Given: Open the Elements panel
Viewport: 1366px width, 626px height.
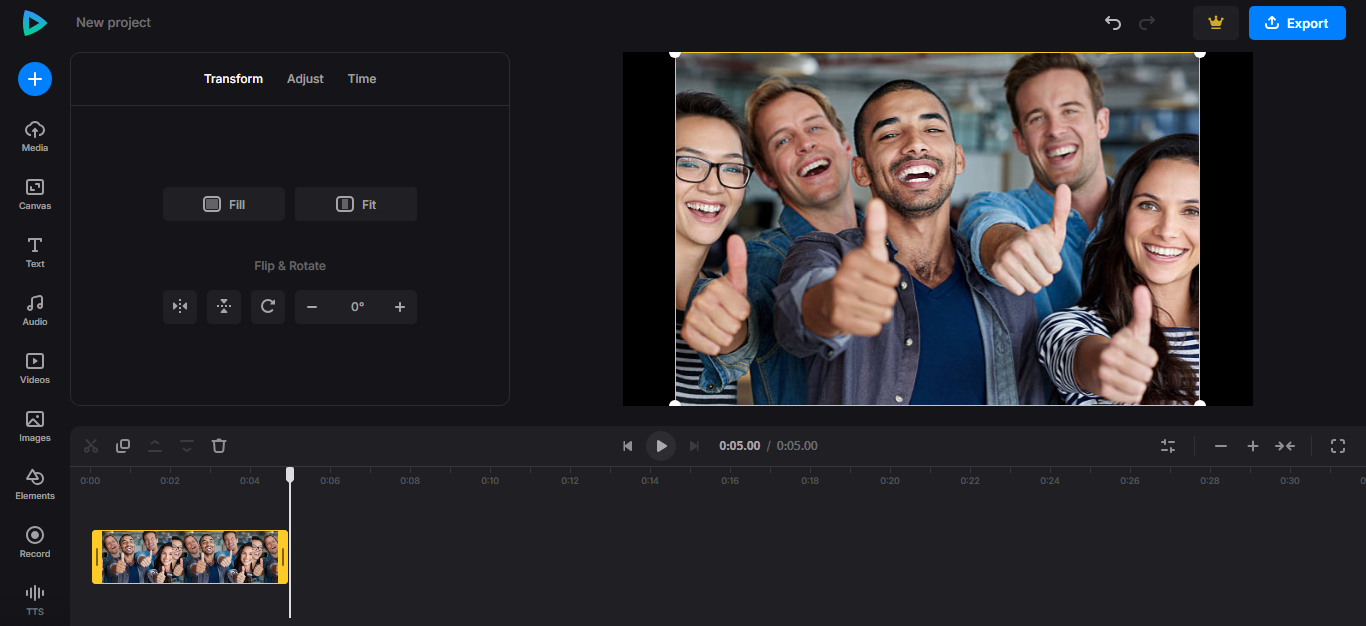Looking at the screenshot, I should point(34,483).
